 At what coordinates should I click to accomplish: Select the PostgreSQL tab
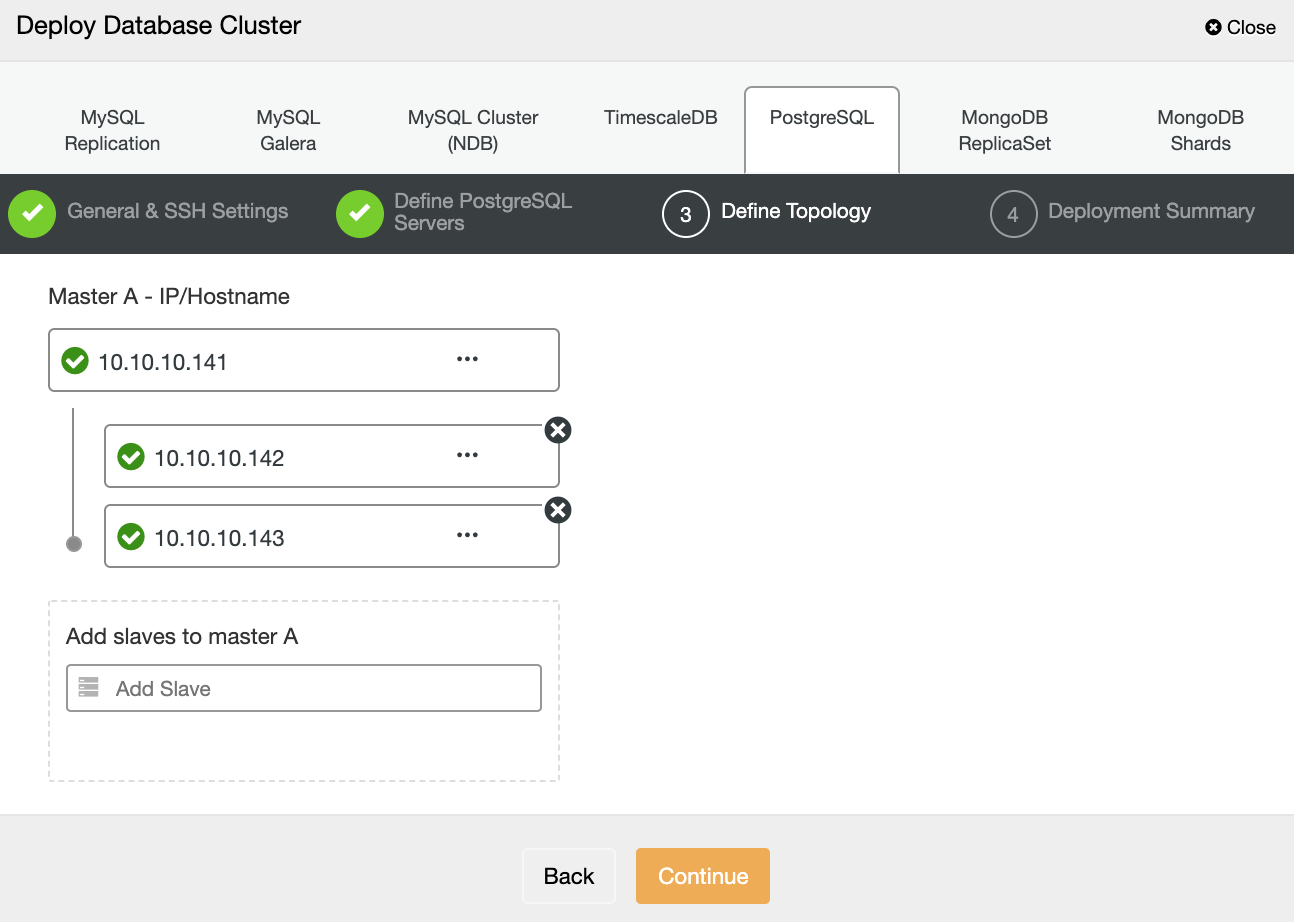tap(822, 130)
